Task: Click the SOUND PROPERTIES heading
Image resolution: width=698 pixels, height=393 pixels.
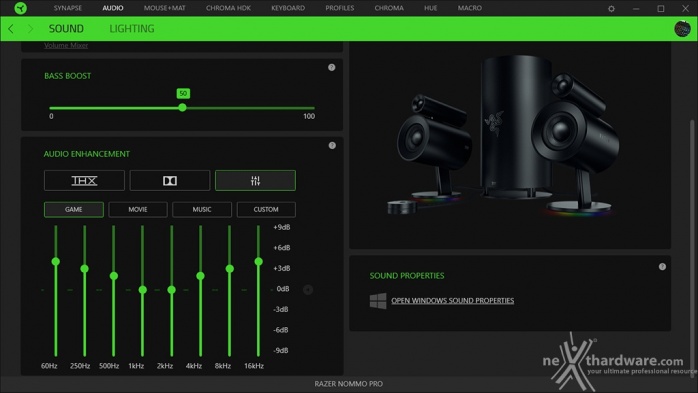Action: (407, 276)
